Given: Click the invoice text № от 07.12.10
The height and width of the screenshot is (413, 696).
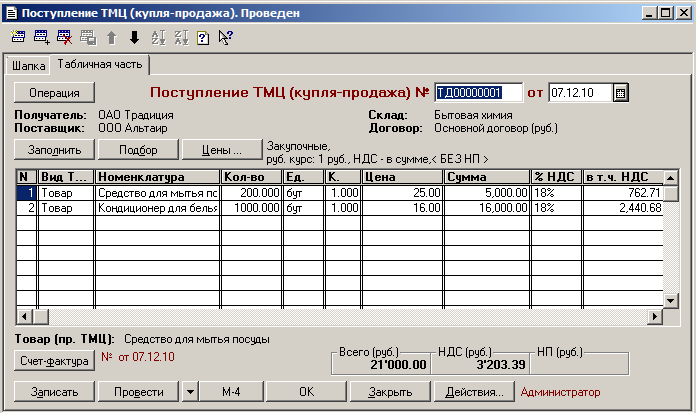Looking at the screenshot, I should (x=138, y=357).
